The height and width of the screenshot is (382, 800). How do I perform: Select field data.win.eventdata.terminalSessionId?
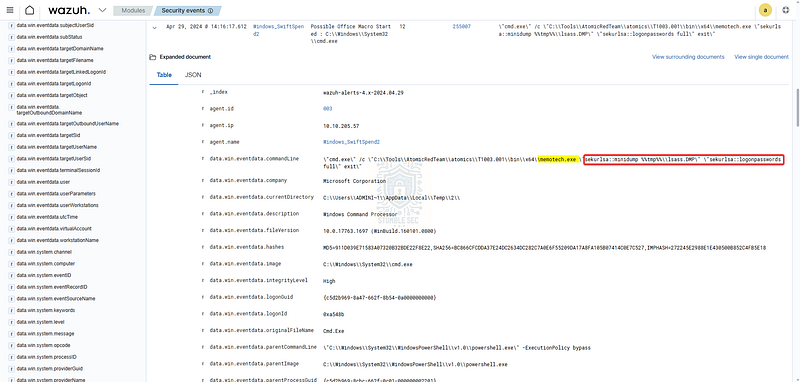[x=58, y=170]
